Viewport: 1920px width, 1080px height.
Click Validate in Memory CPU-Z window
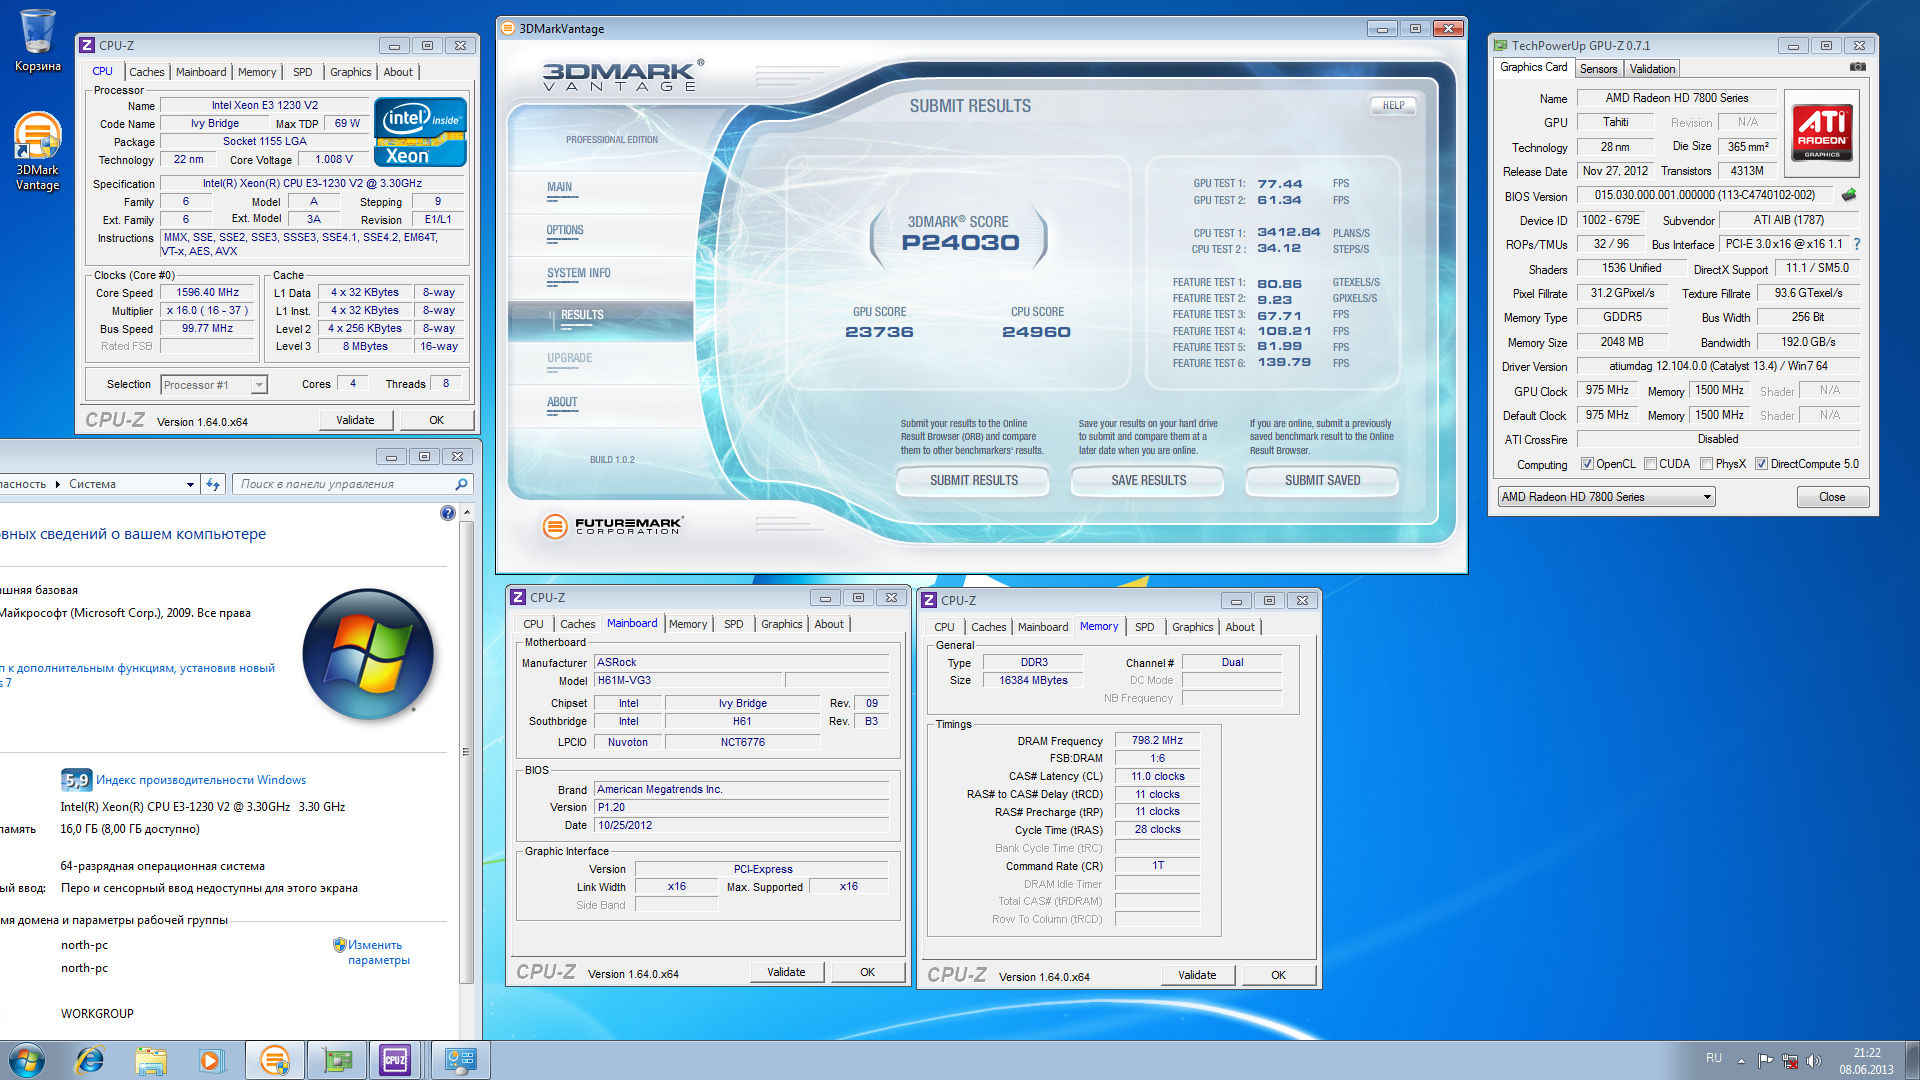[x=1197, y=975]
